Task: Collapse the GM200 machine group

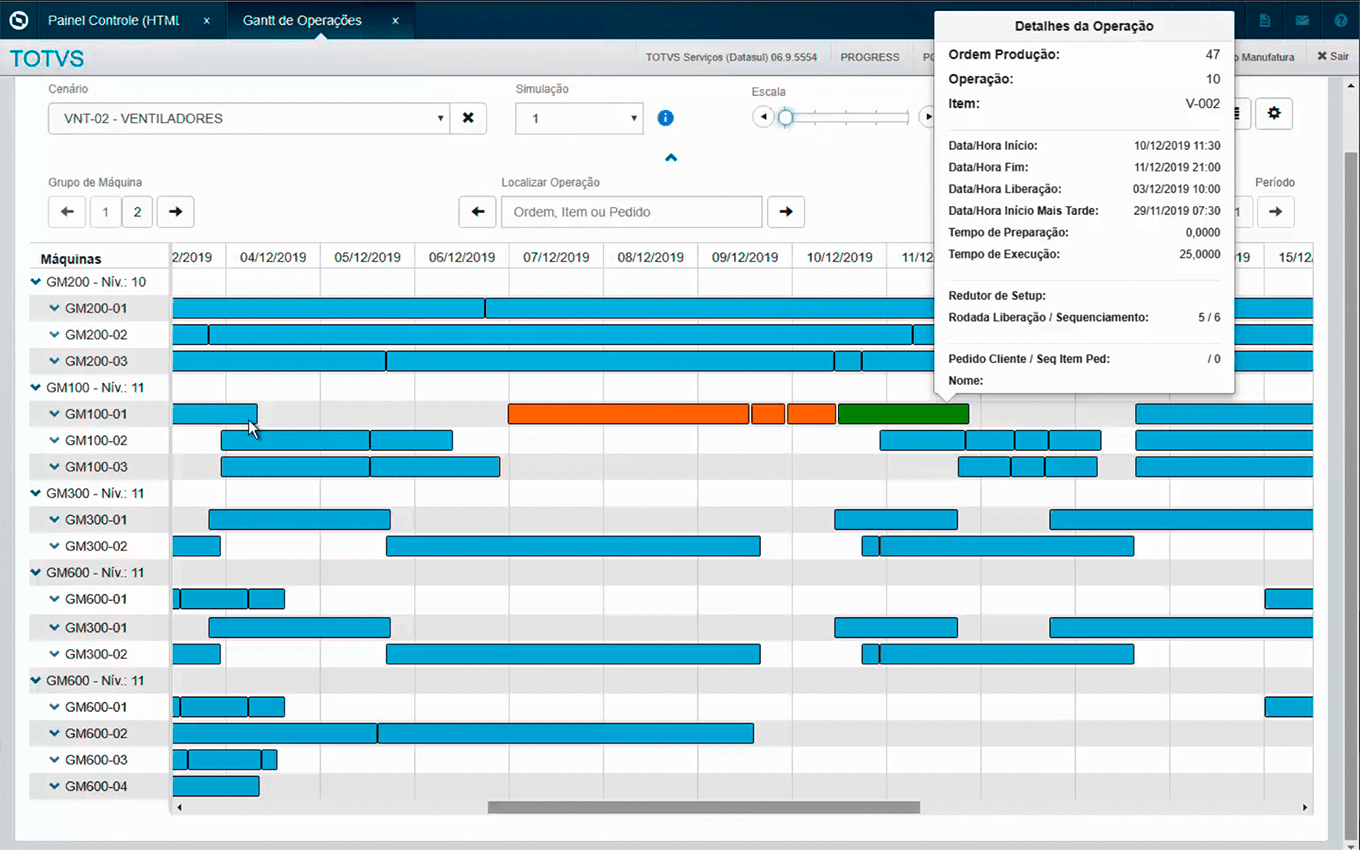Action: (x=37, y=282)
